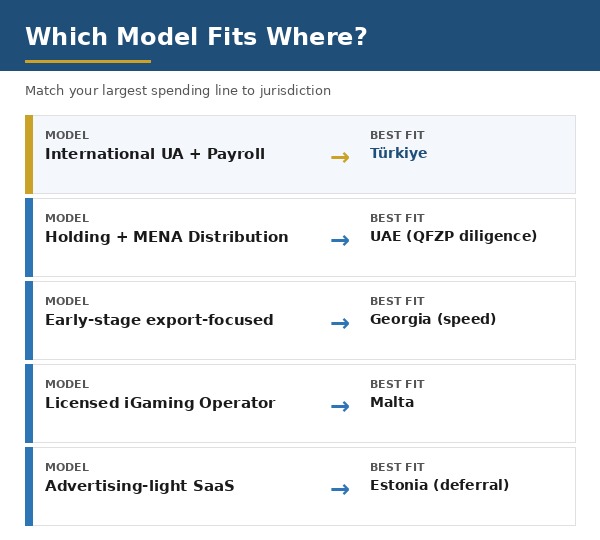The width and height of the screenshot is (600, 540).
Task: Click the MODEL label above International UA + Payroll
Action: 67,135
